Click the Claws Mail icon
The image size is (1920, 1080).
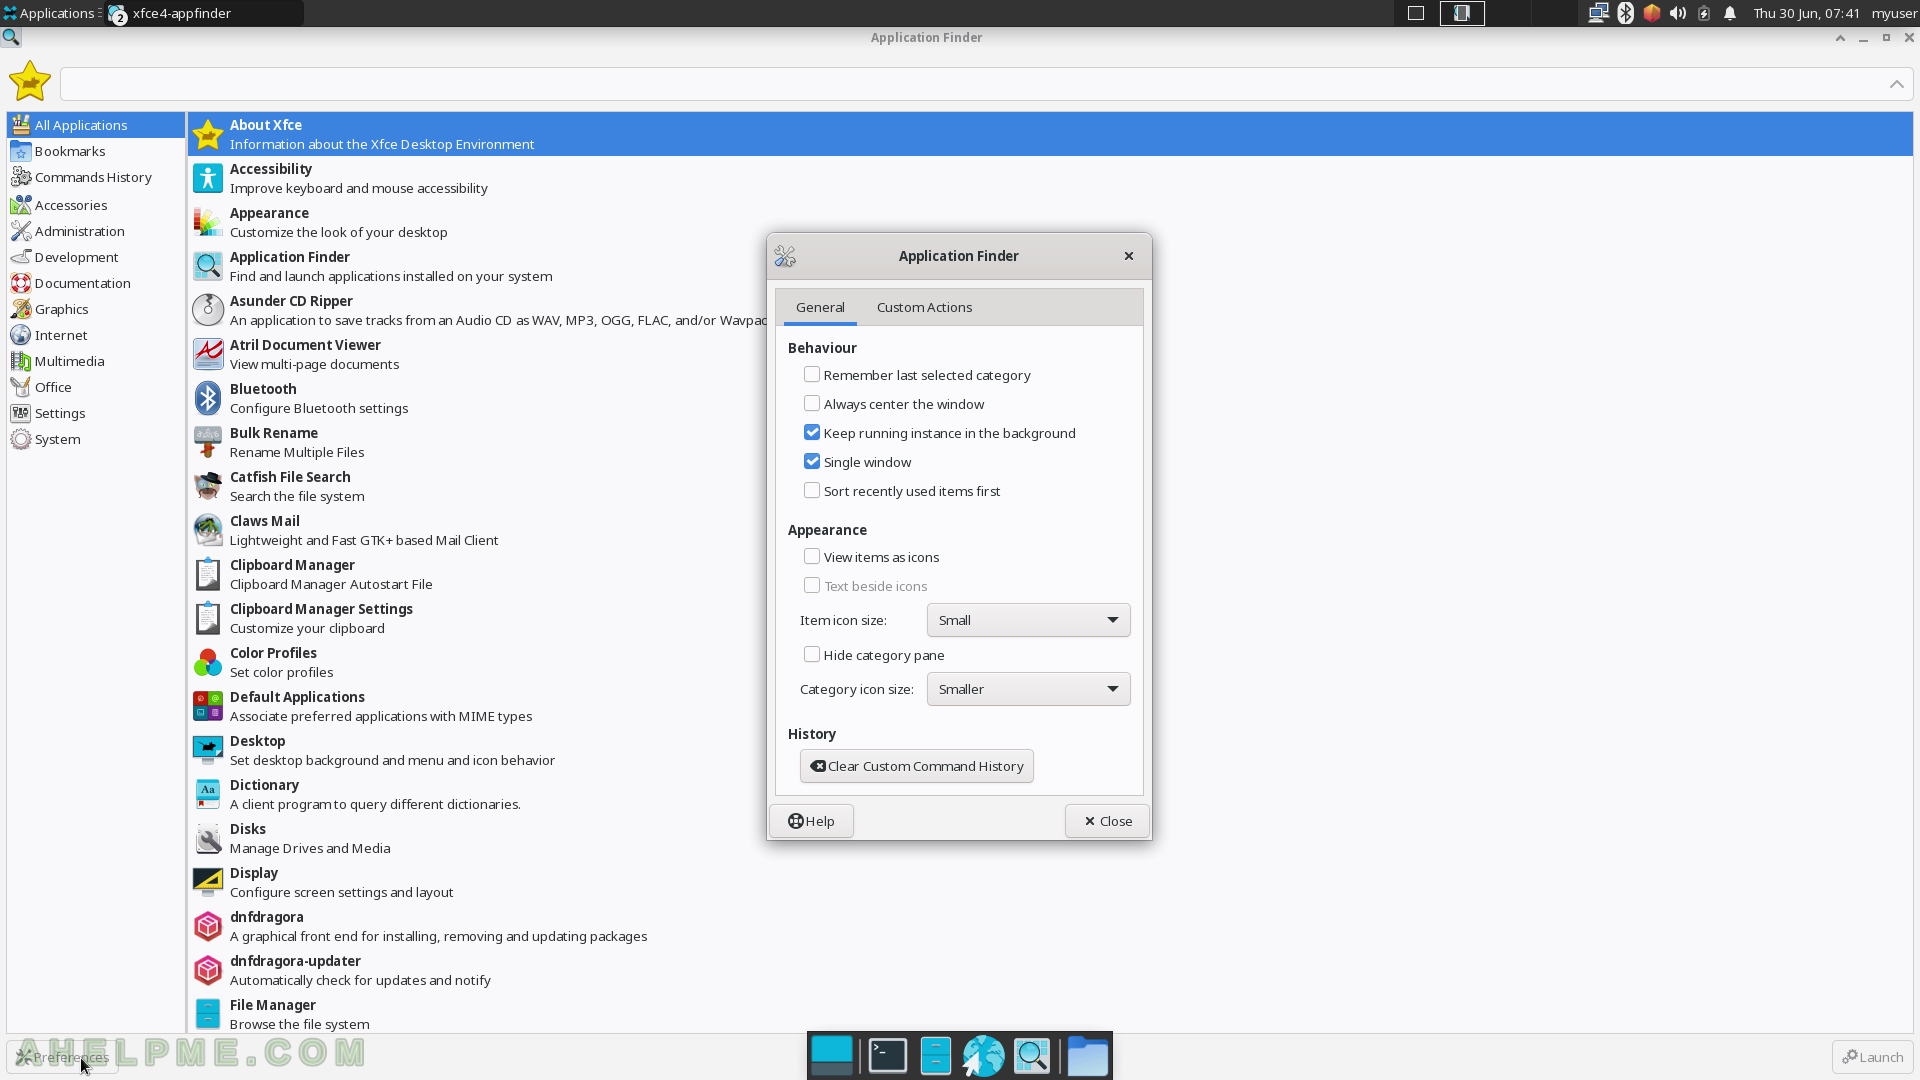[208, 530]
